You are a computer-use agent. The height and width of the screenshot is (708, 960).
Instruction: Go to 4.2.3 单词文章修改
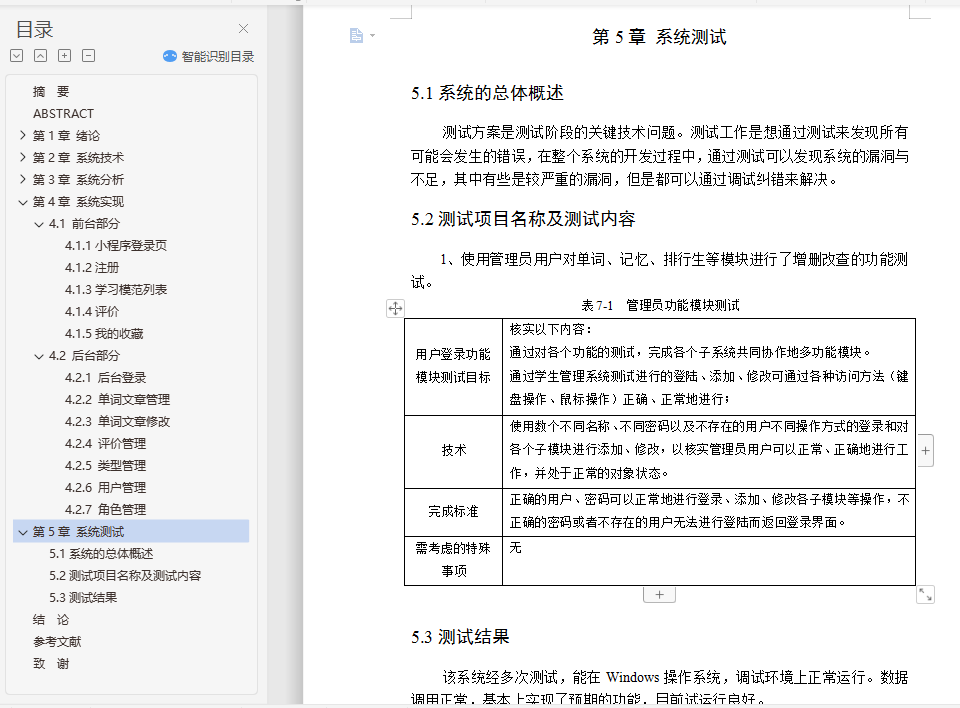118,421
